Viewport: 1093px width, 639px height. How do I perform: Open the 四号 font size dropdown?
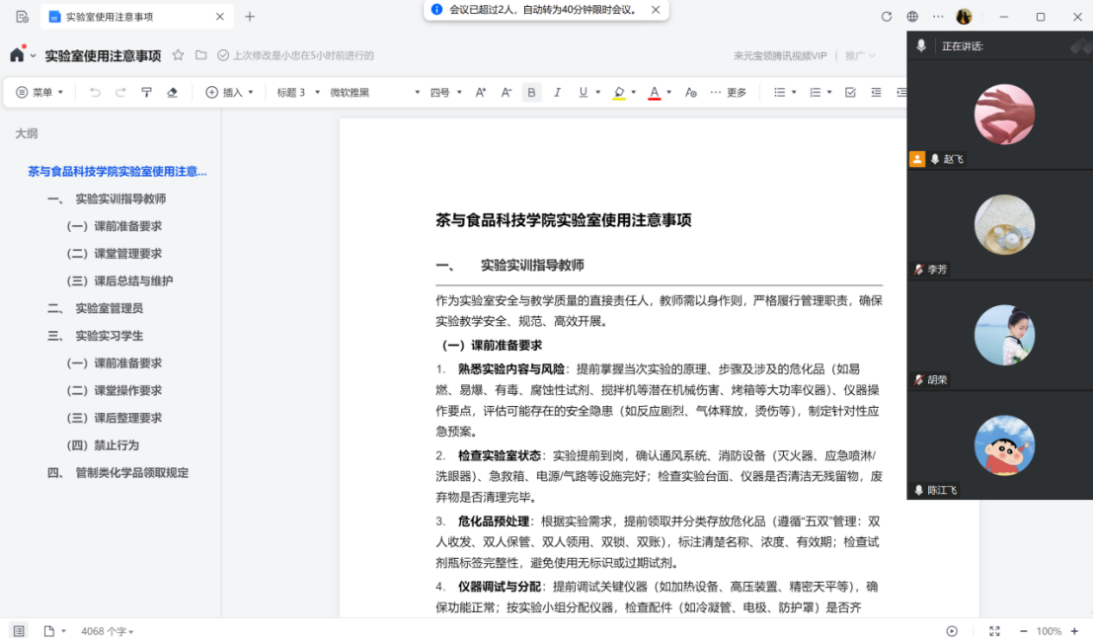[x=446, y=92]
